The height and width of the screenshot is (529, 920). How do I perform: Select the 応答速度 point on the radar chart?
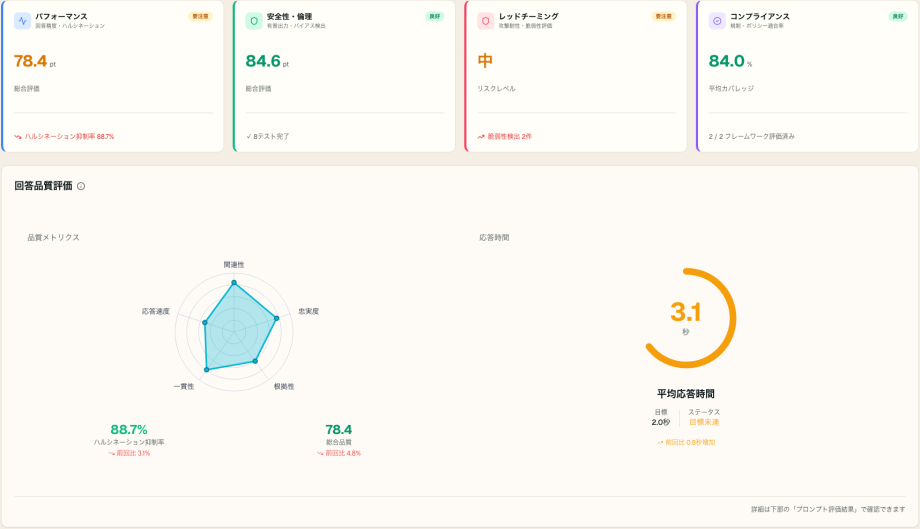click(205, 323)
